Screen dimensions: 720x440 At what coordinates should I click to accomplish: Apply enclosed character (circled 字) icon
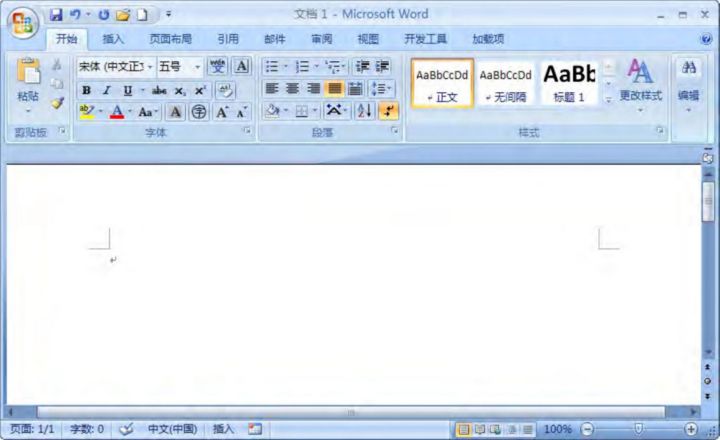coord(199,112)
